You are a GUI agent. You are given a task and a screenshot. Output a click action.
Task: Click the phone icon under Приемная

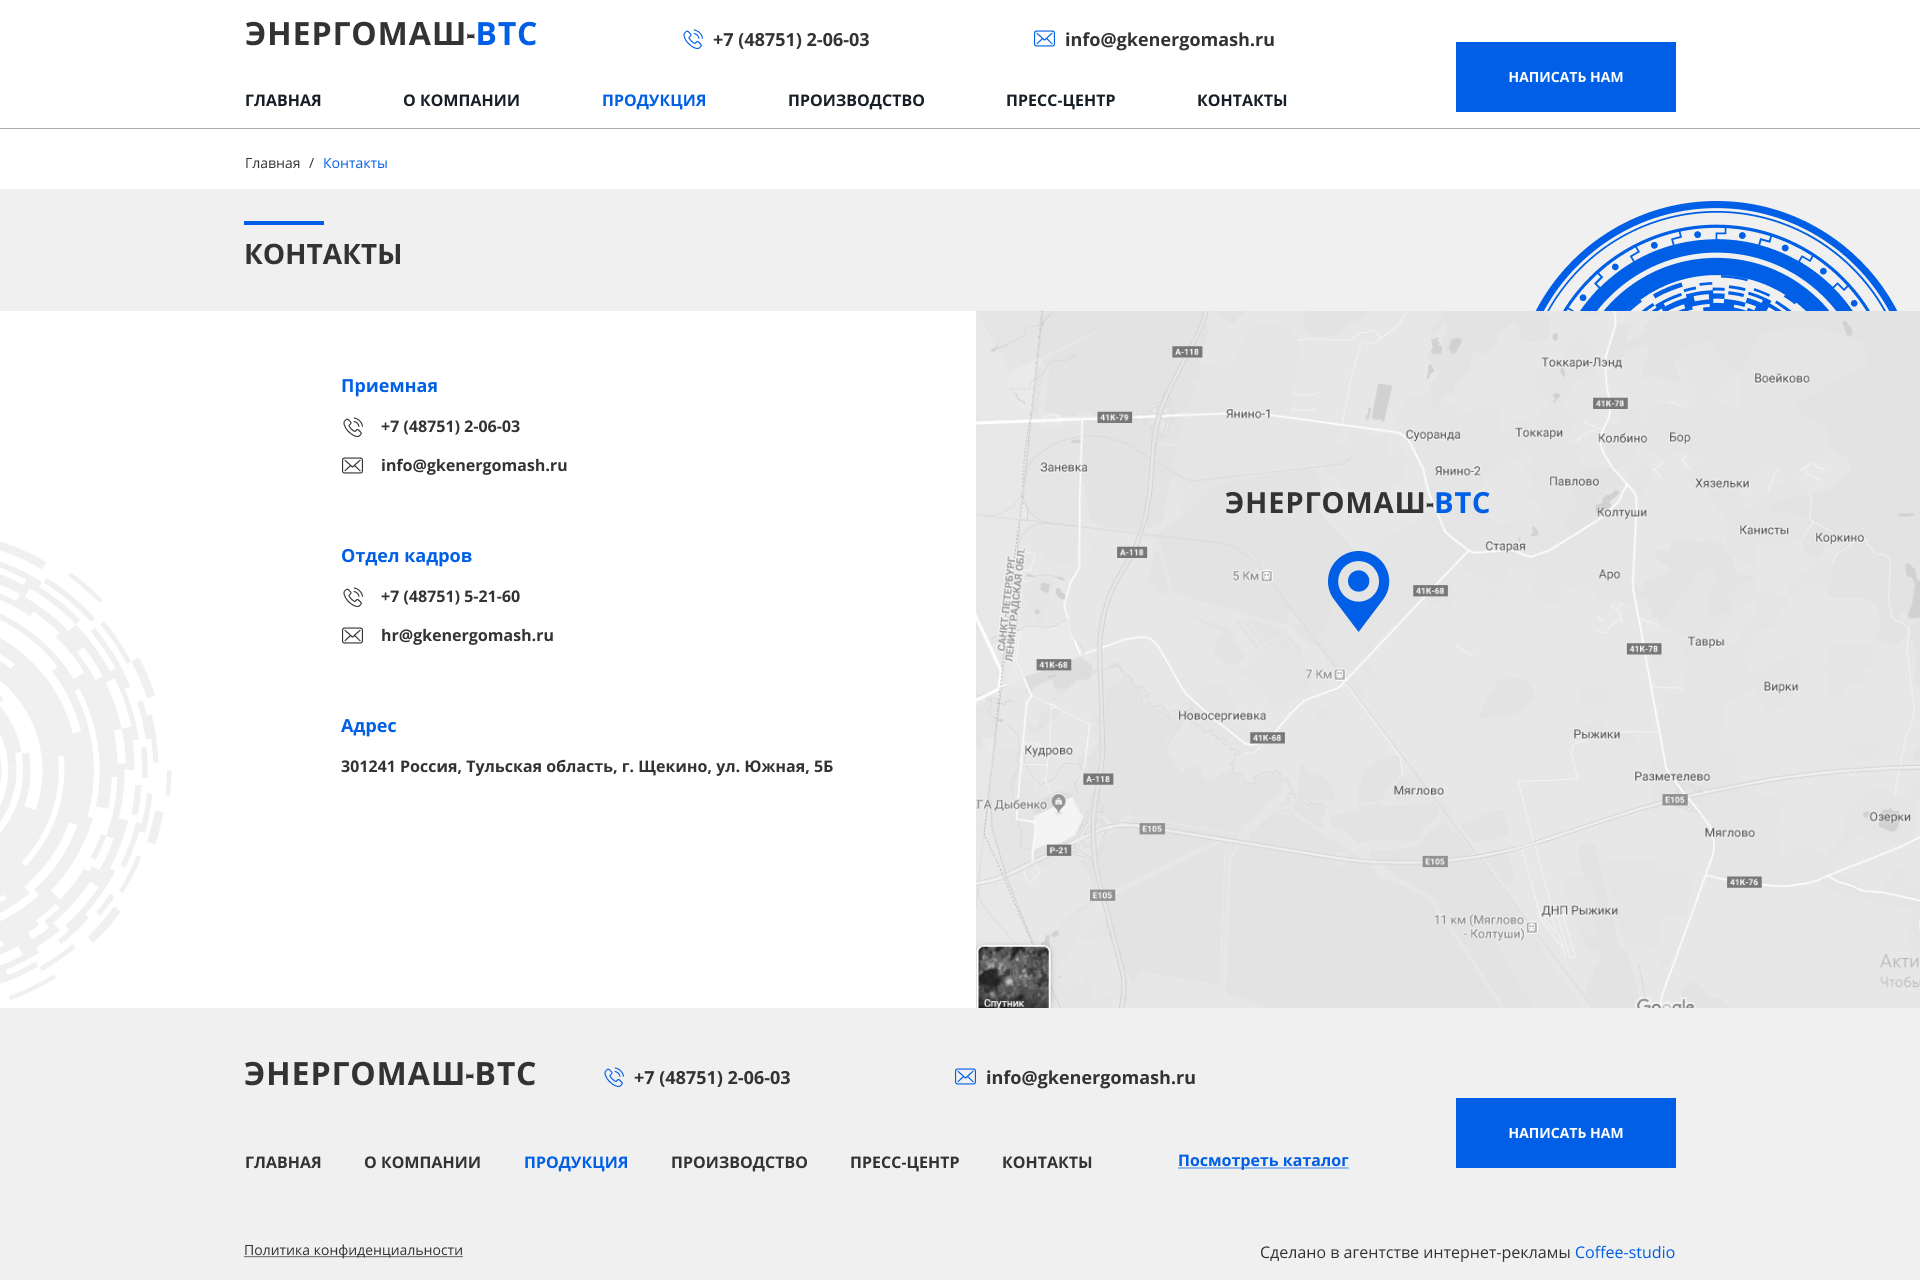(x=353, y=427)
